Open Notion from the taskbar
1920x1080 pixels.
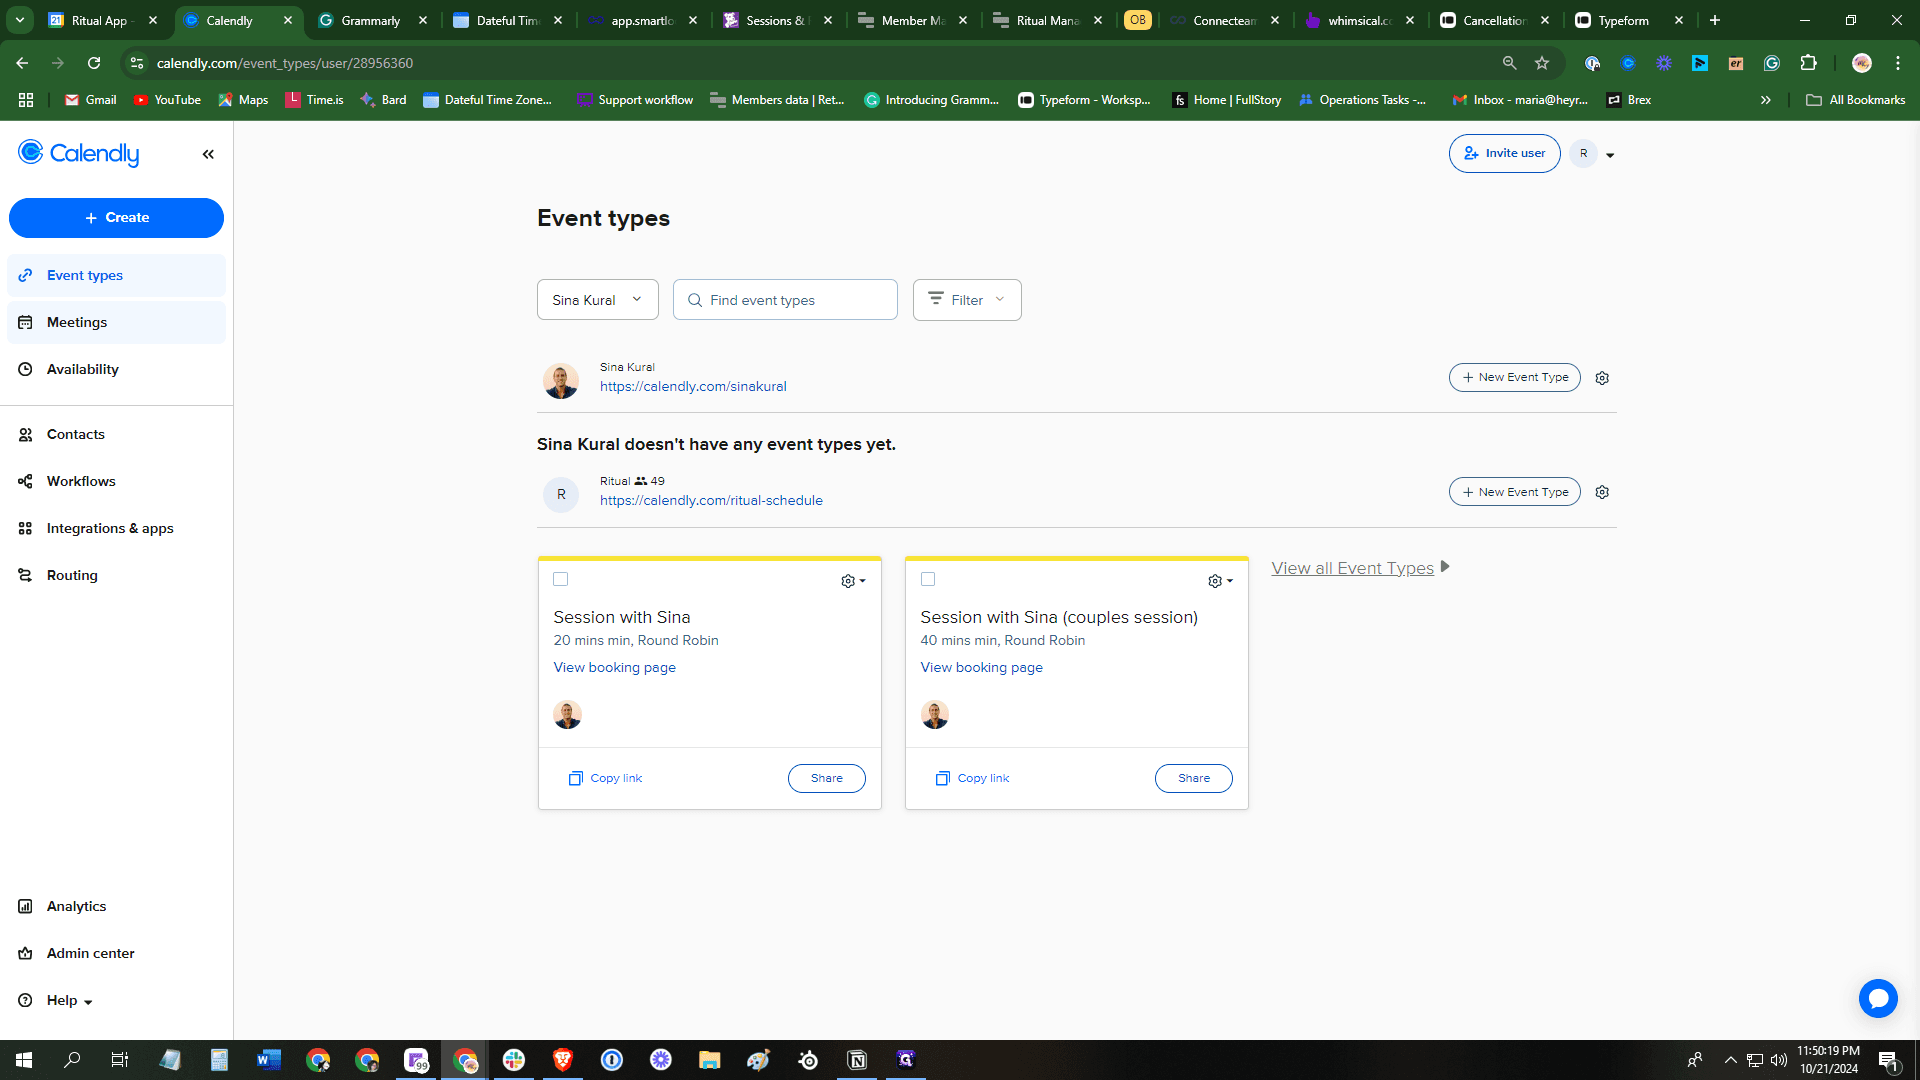(x=857, y=1060)
